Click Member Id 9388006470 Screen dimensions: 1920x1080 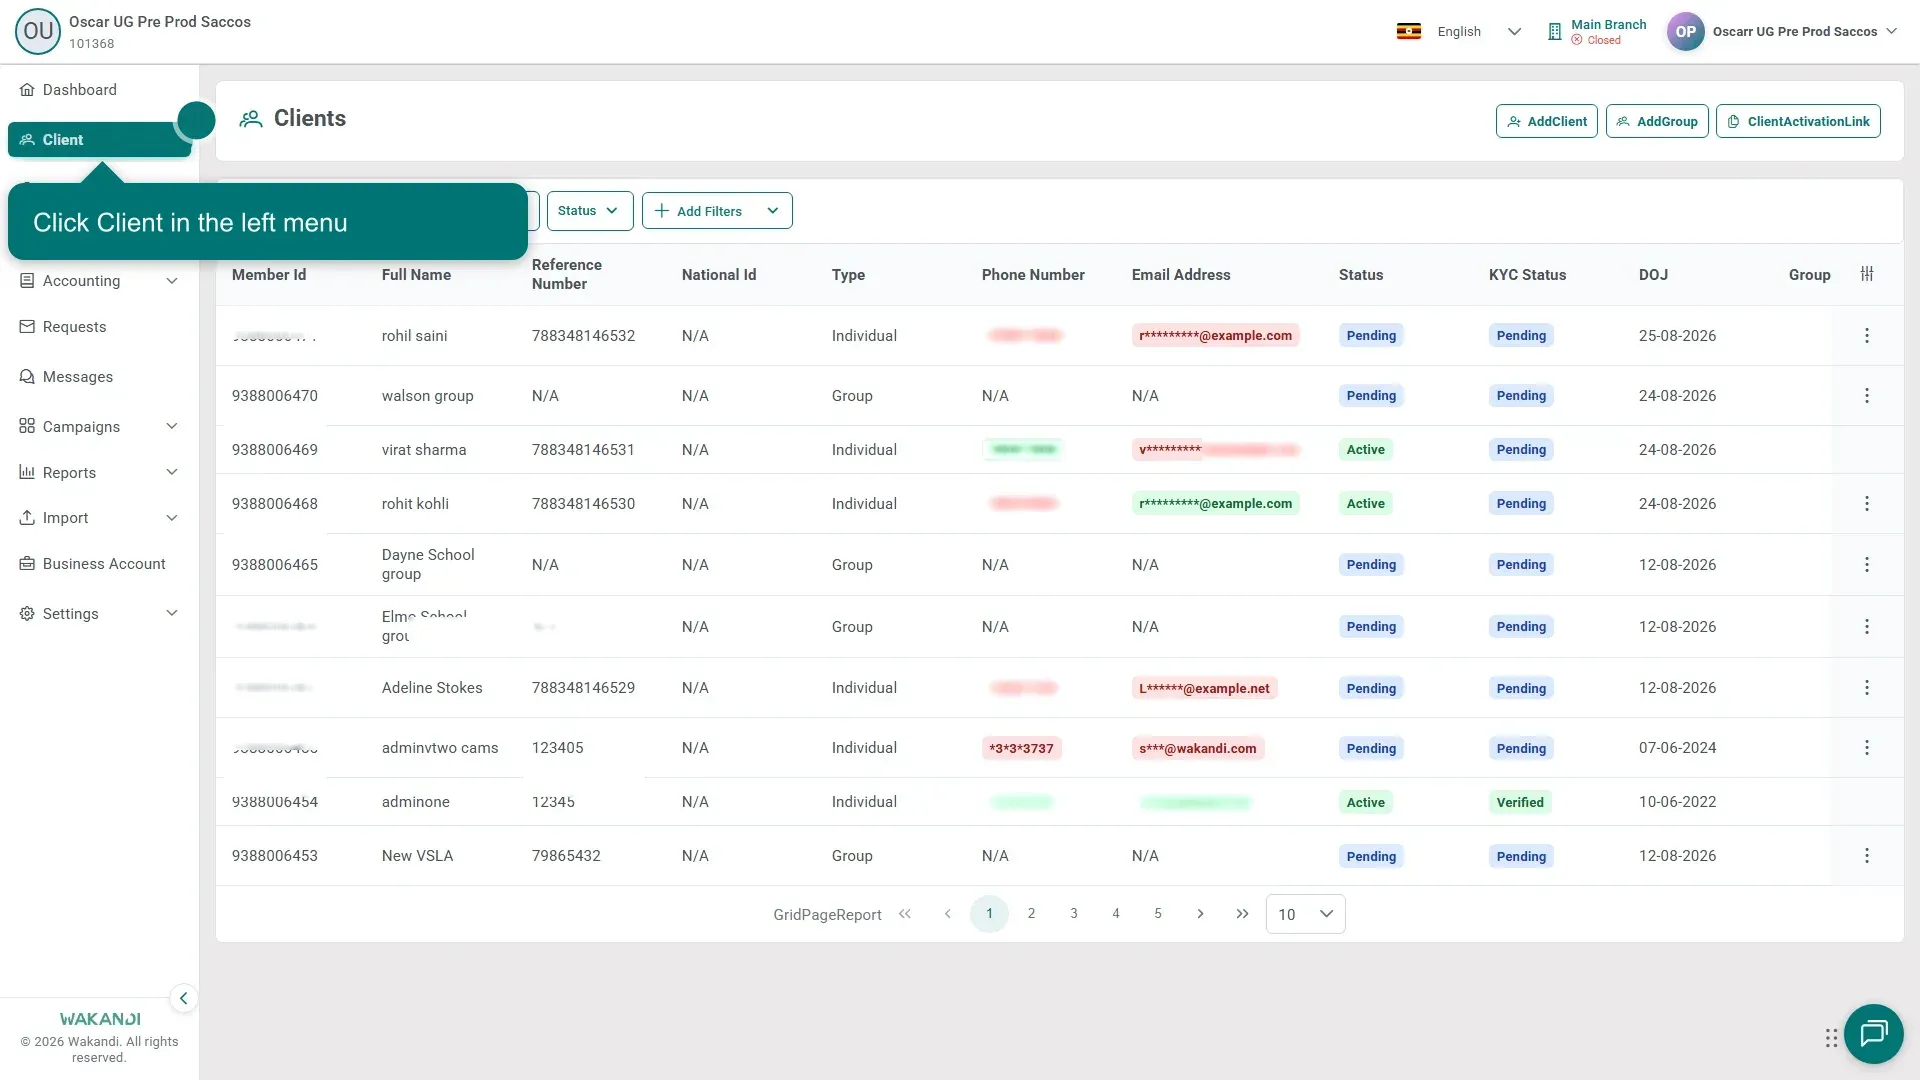pos(275,396)
